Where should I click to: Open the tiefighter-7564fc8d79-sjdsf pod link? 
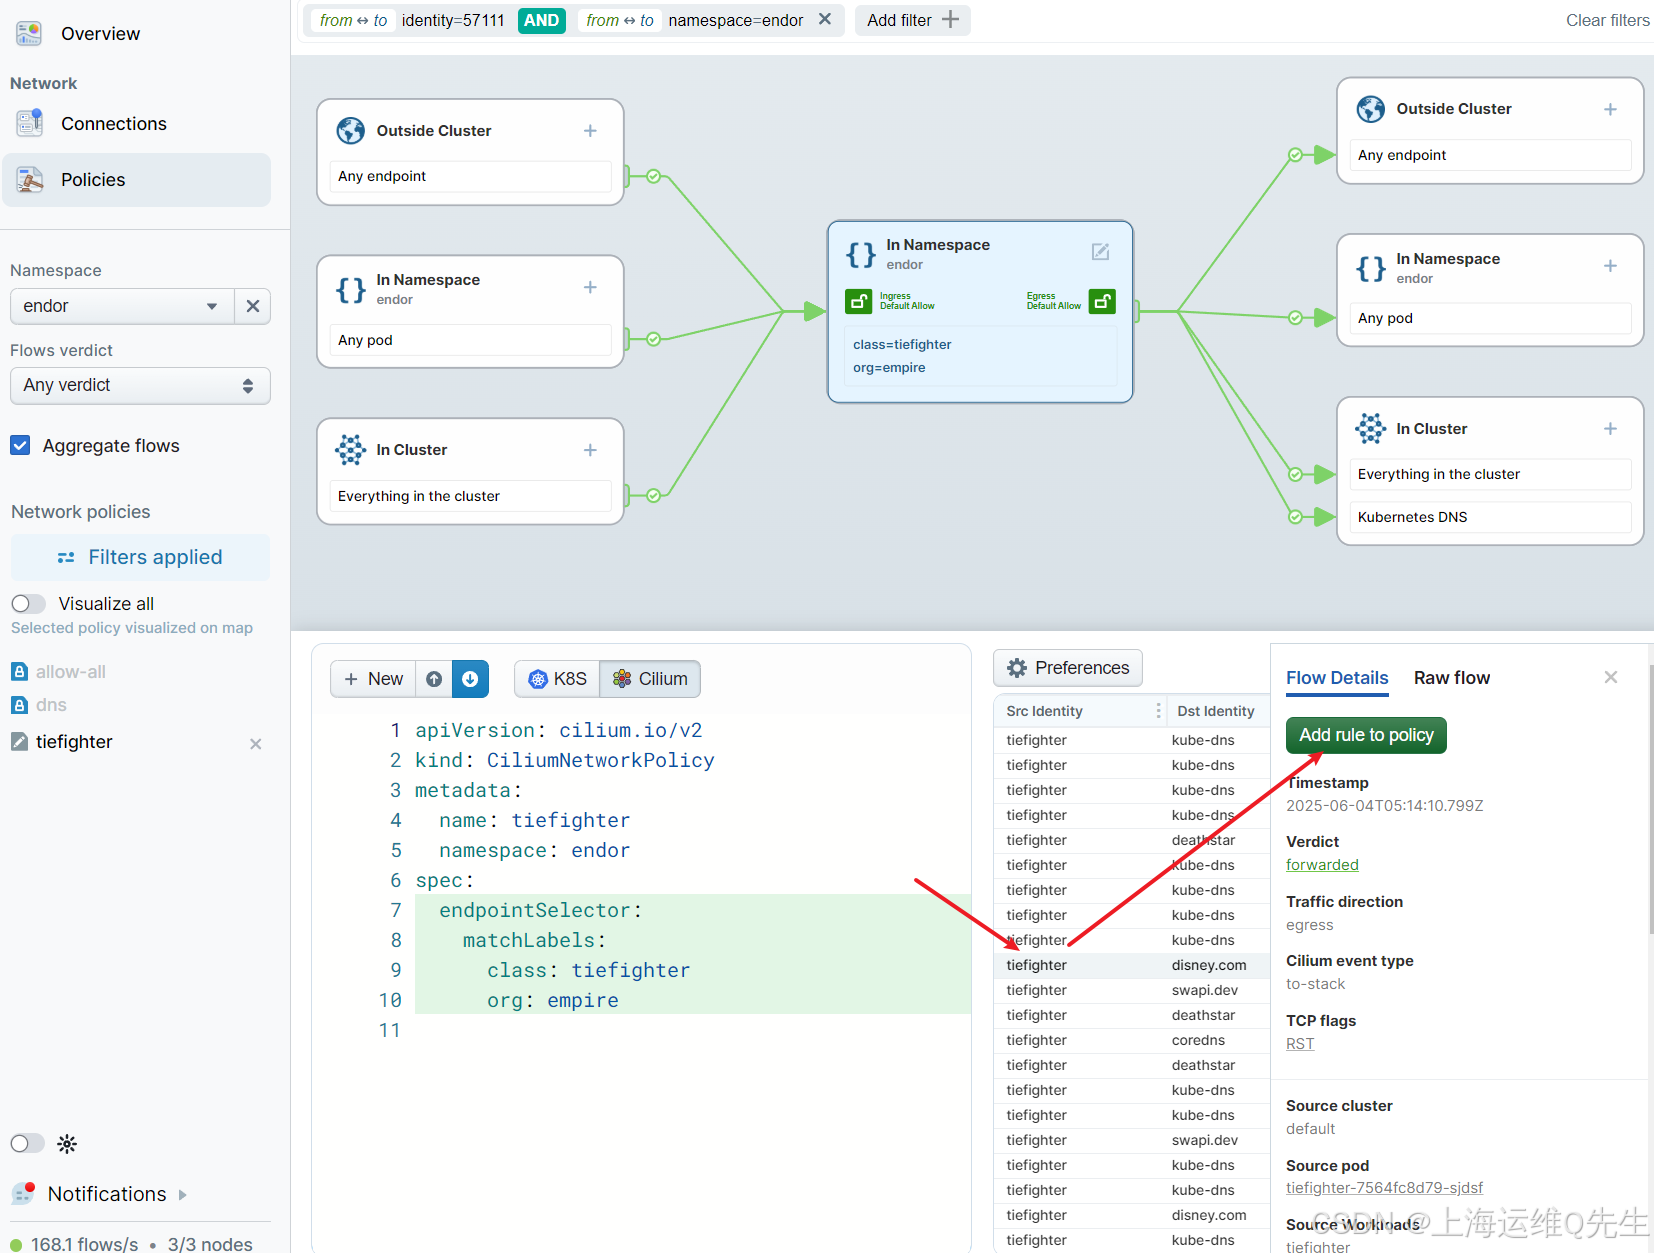pos(1384,1188)
